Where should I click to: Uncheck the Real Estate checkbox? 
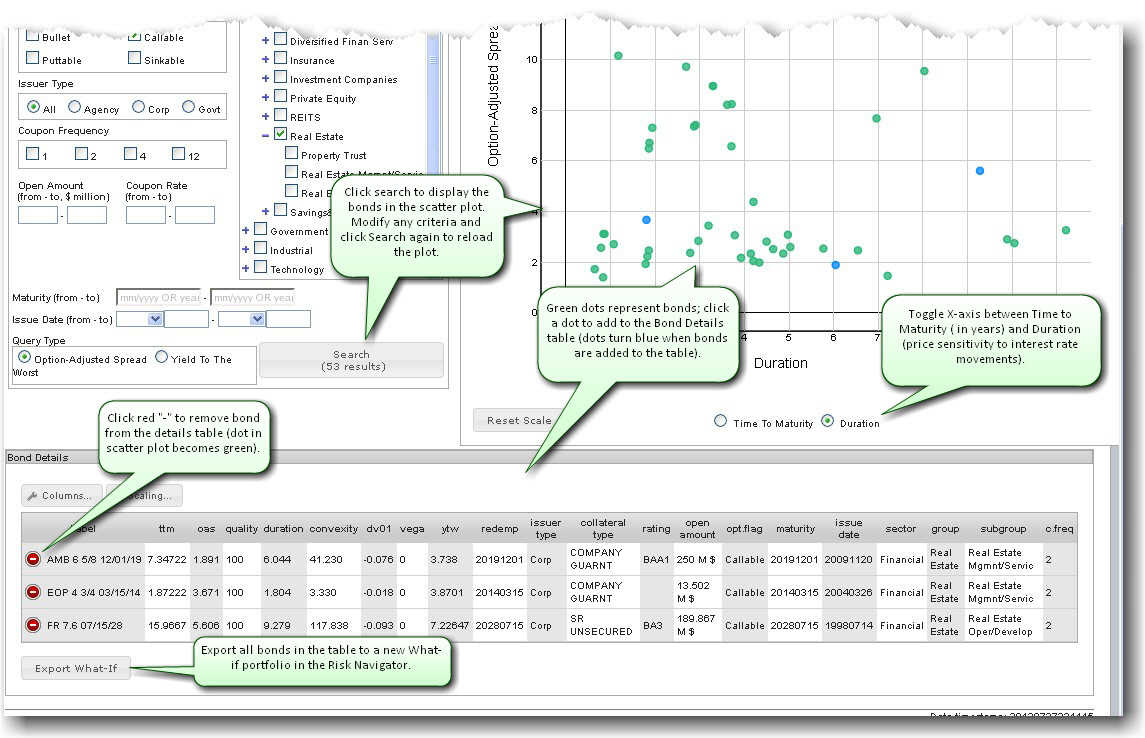point(281,135)
